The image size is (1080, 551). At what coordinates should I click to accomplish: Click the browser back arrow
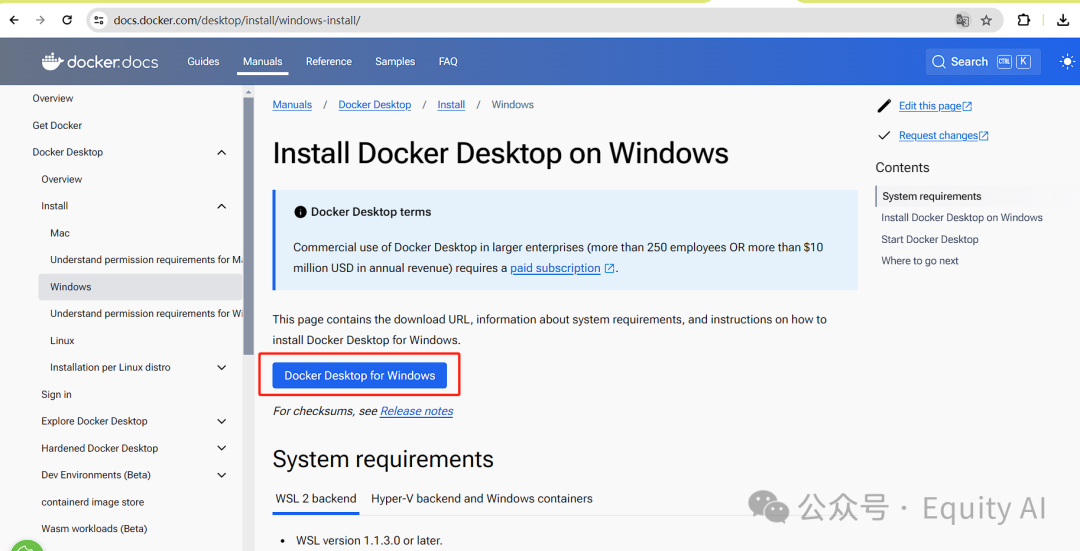14,20
